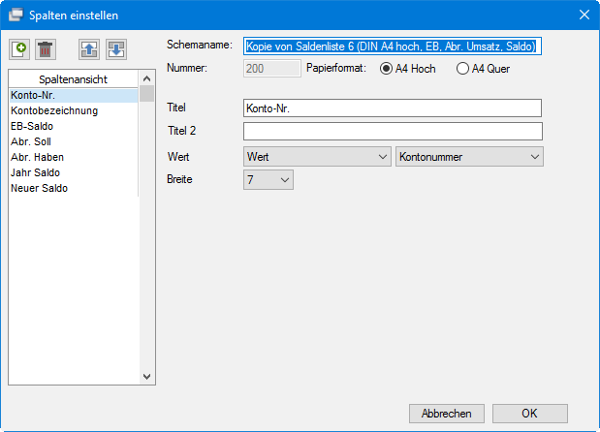Delete the selected column using the trash icon
This screenshot has width=600, height=432.
pos(46,50)
